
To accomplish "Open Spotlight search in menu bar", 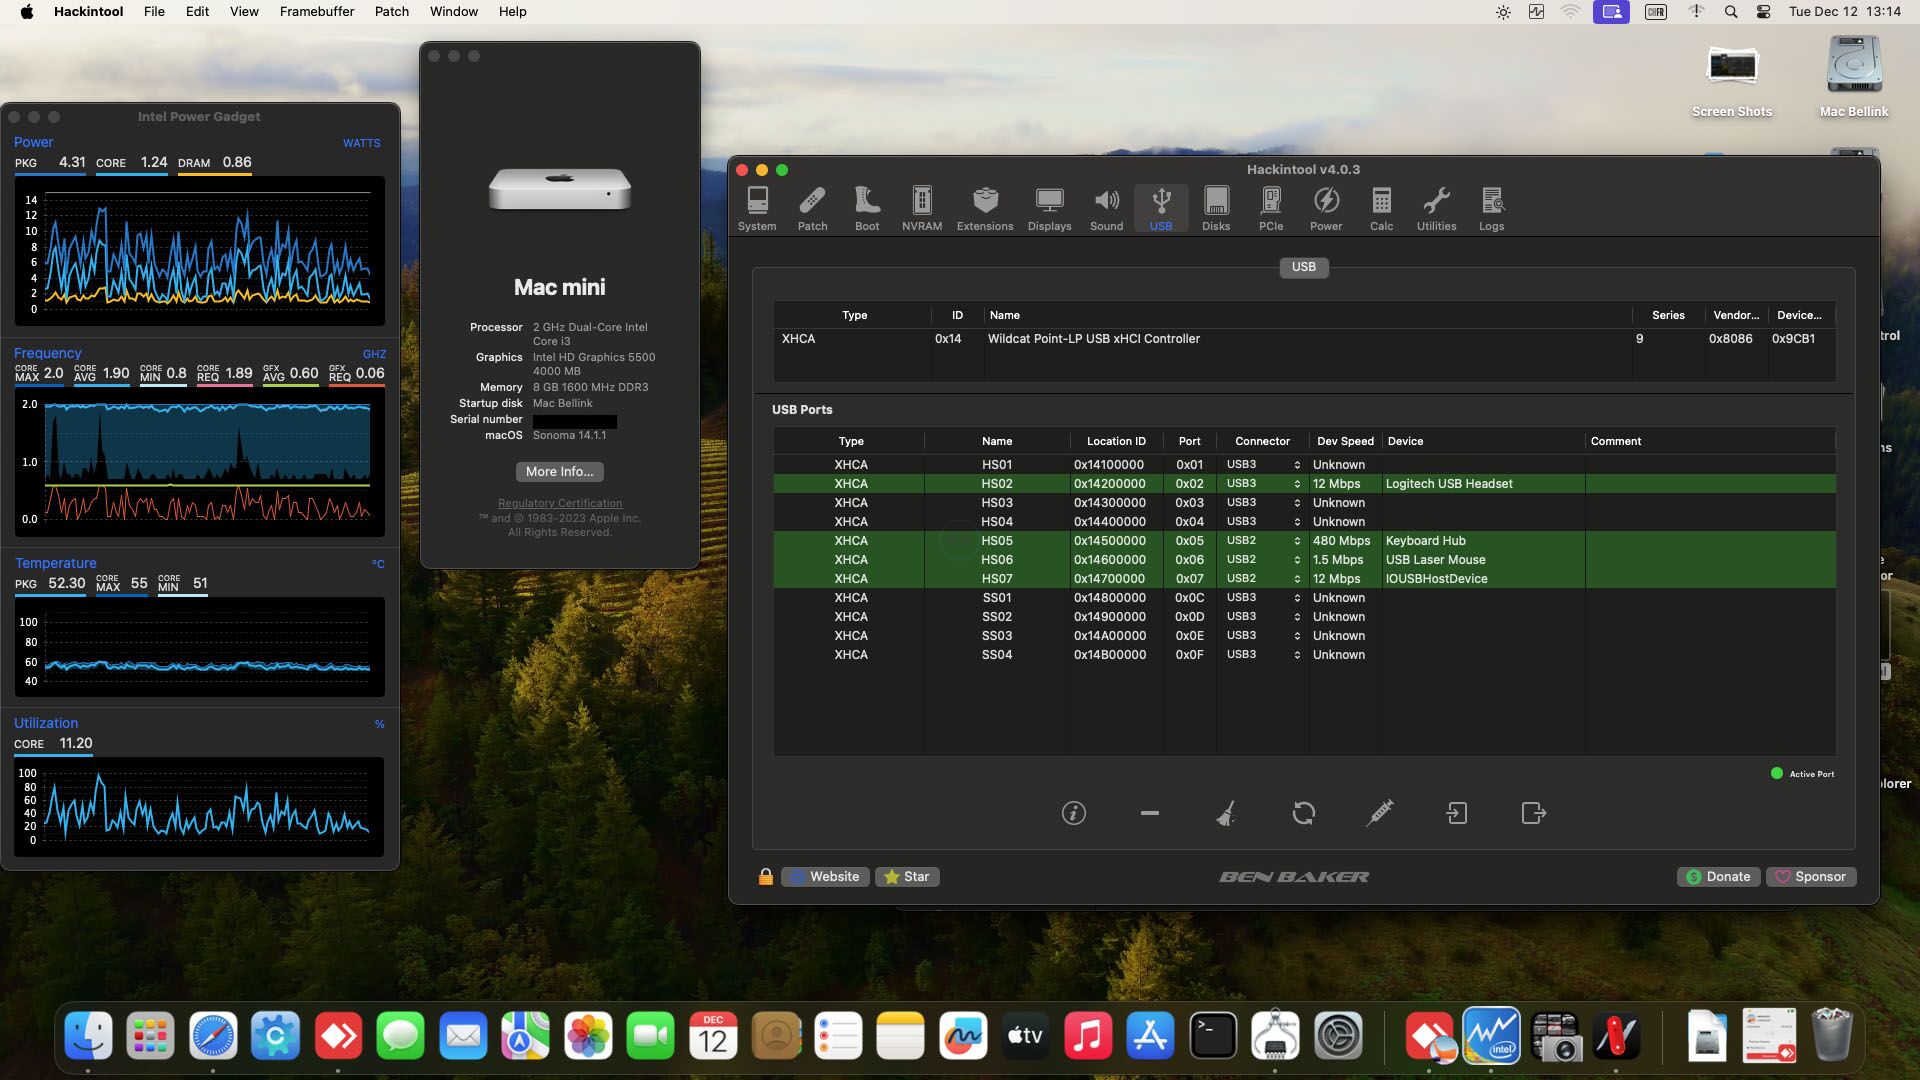I will (1731, 12).
